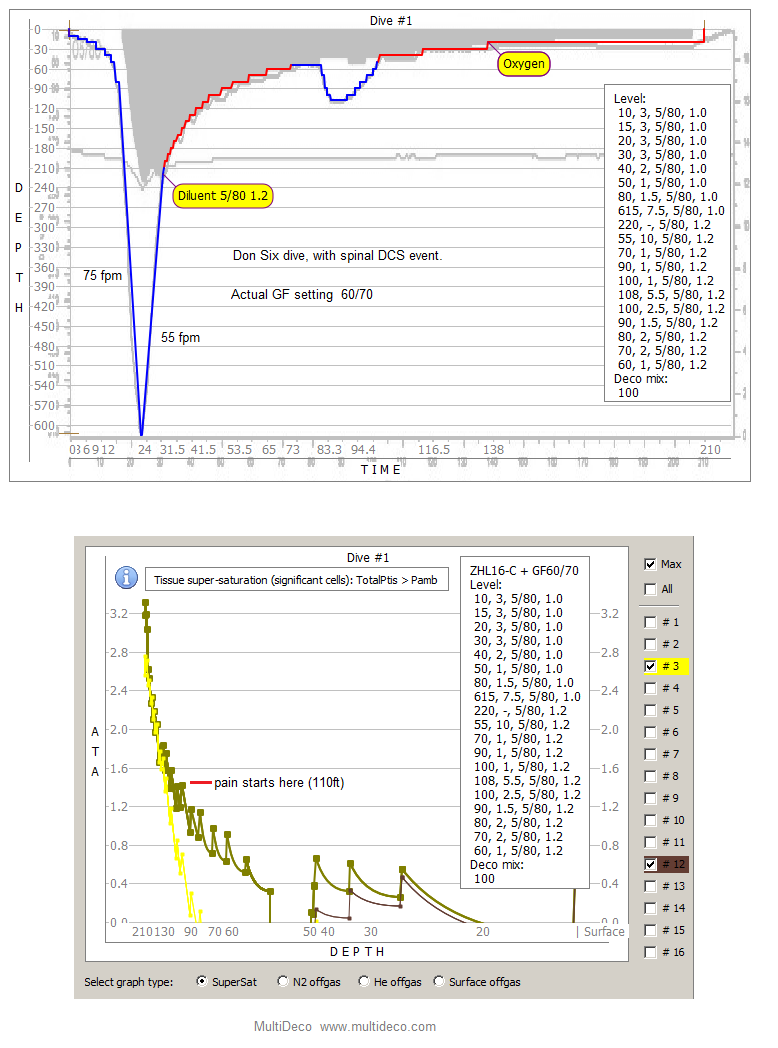Click 'ZHL16-C + GF60/70' header text

(524, 571)
